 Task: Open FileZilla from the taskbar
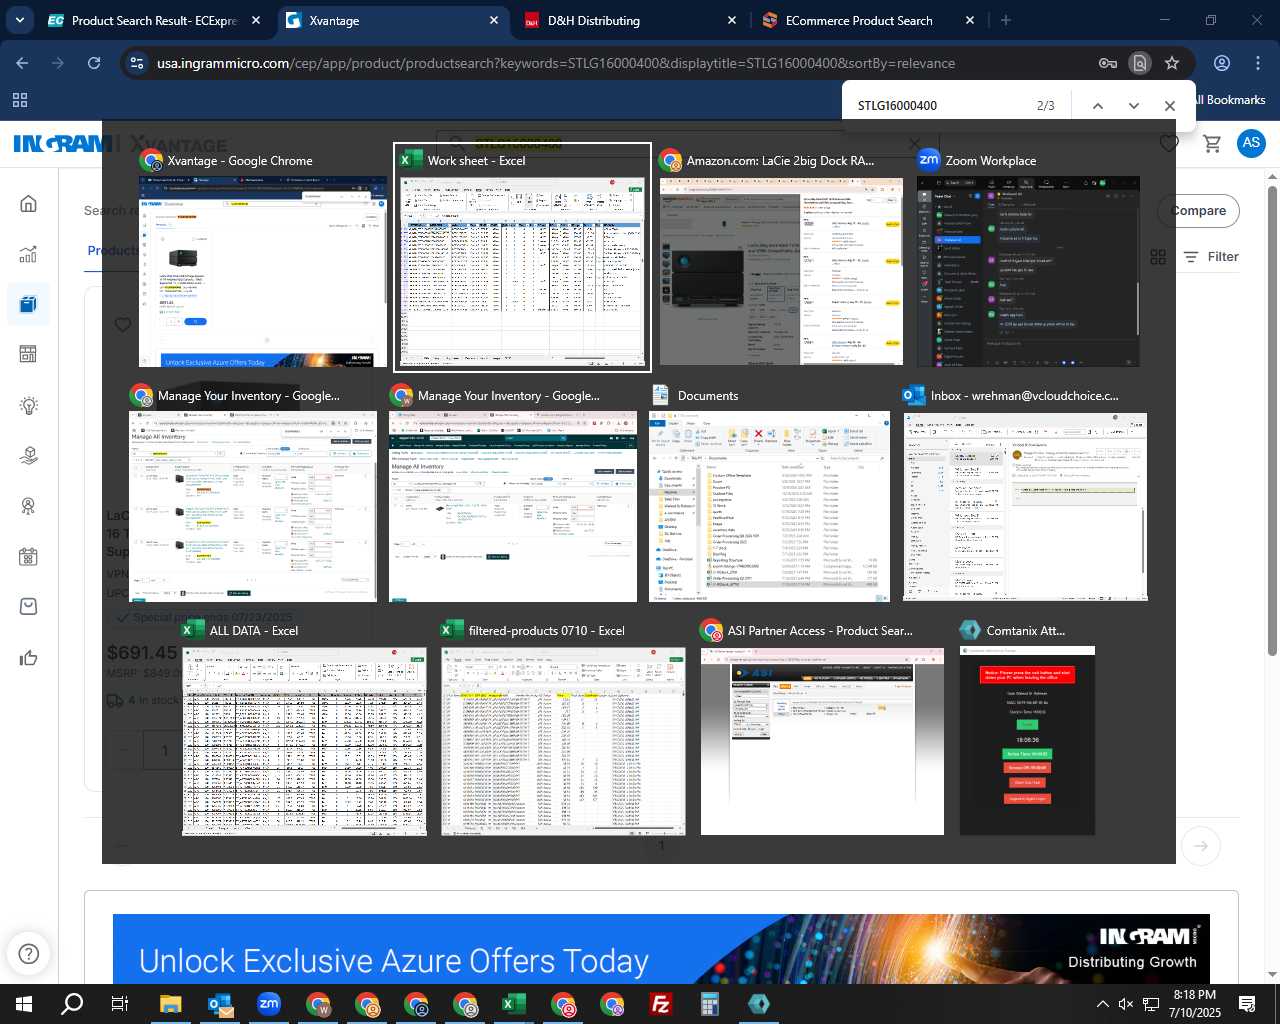pyautogui.click(x=661, y=1004)
